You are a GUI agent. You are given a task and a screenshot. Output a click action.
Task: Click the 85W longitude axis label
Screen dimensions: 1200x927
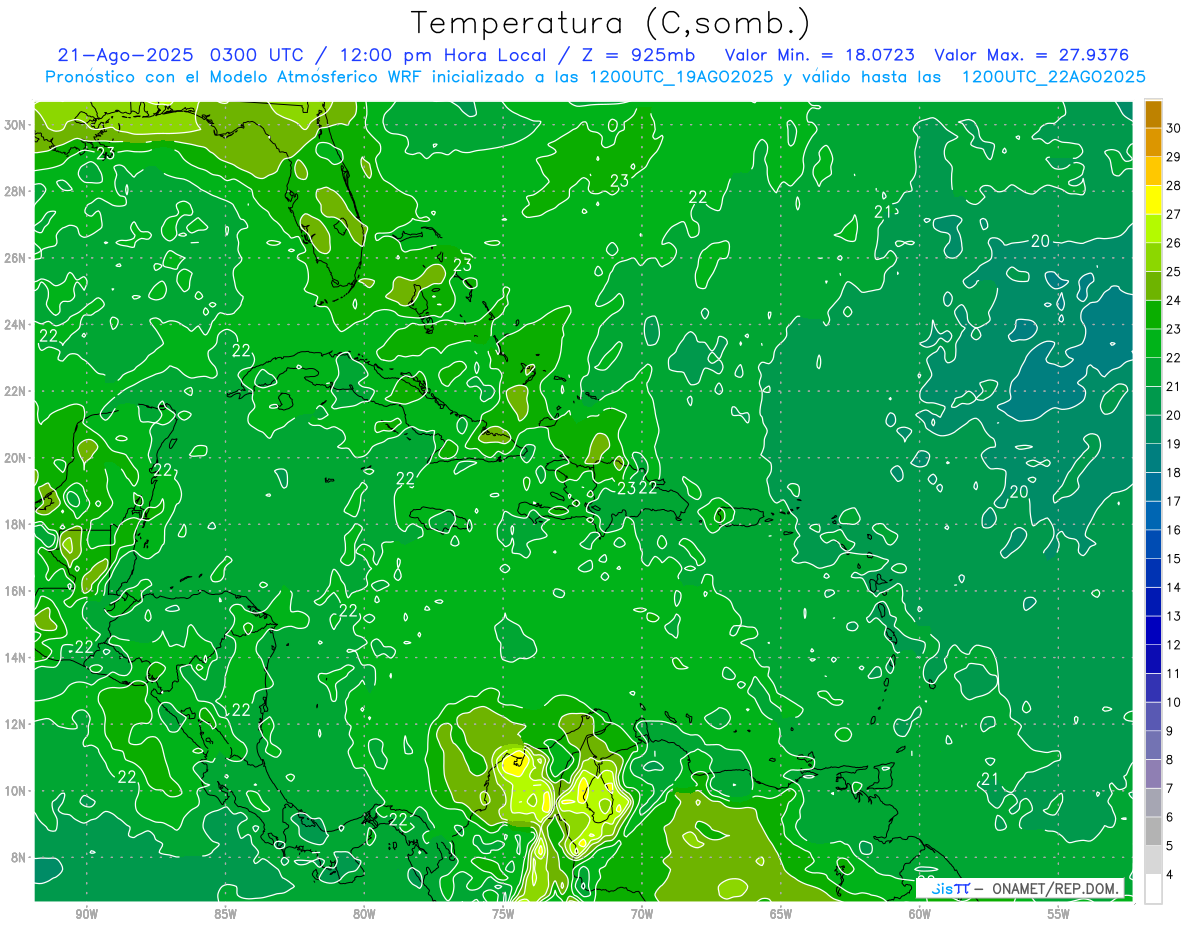point(225,914)
